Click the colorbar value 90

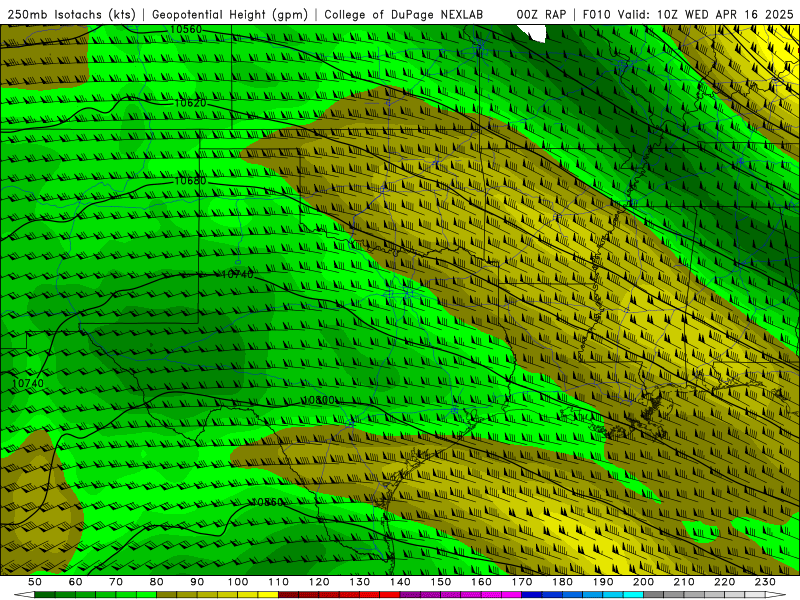[x=197, y=582]
